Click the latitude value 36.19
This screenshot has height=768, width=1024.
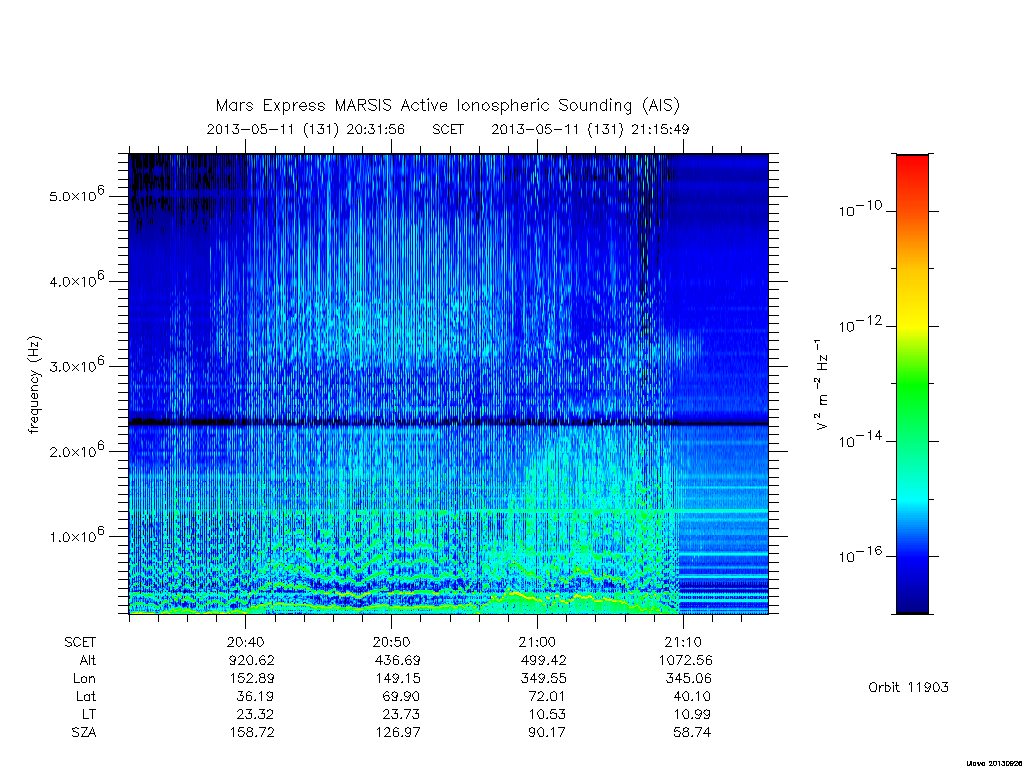point(255,696)
